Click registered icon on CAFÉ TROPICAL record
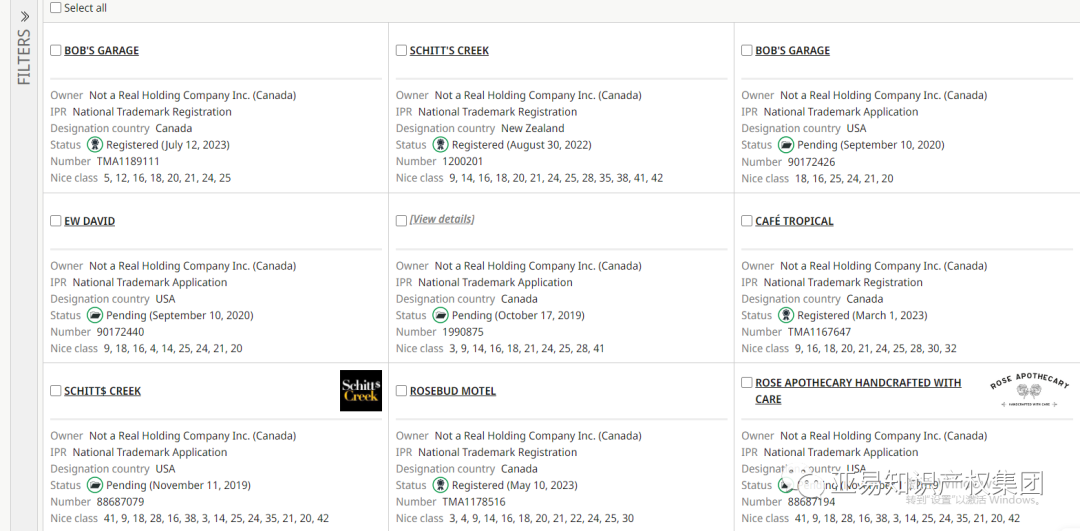The image size is (1080, 531). (786, 315)
